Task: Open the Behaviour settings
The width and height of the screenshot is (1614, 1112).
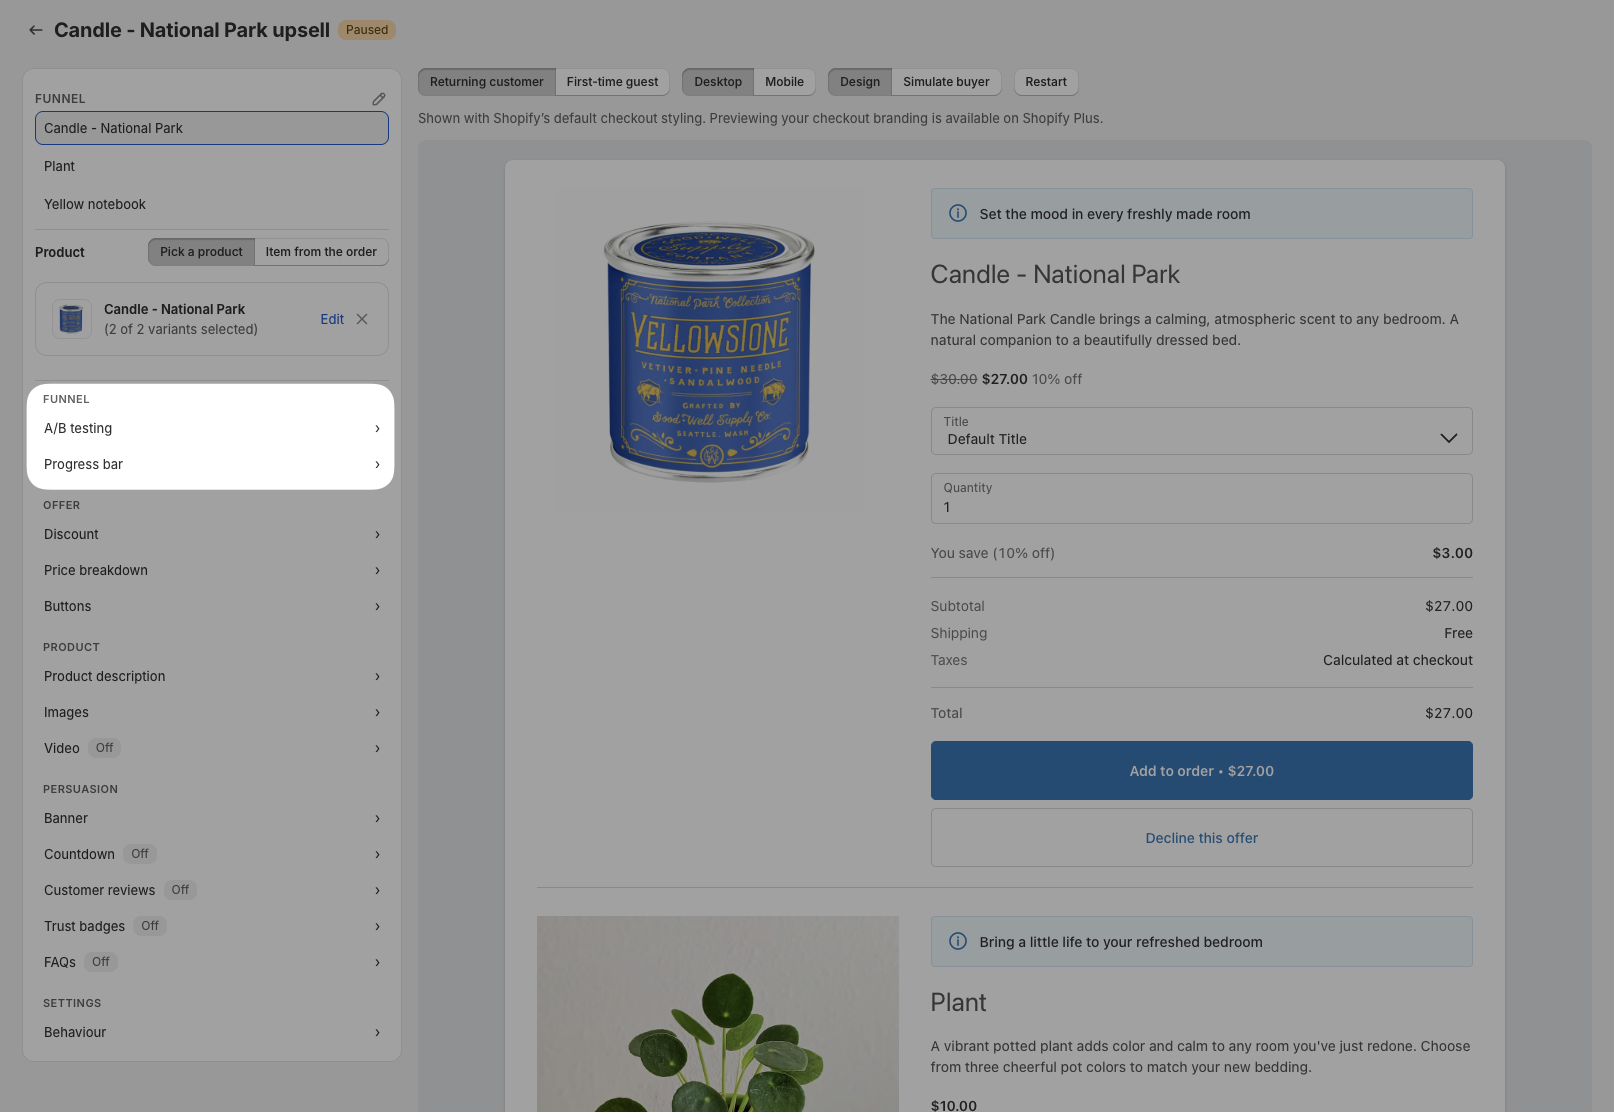Action: pyautogui.click(x=212, y=1032)
